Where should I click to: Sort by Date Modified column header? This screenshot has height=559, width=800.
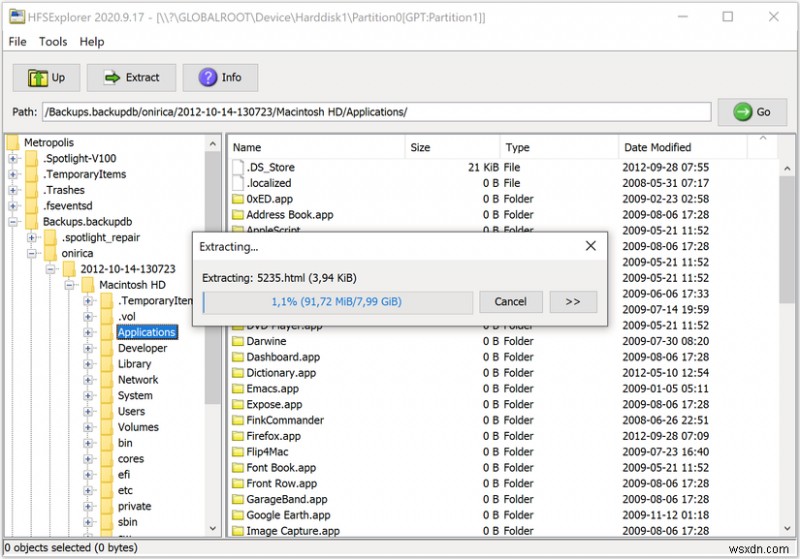point(683,147)
